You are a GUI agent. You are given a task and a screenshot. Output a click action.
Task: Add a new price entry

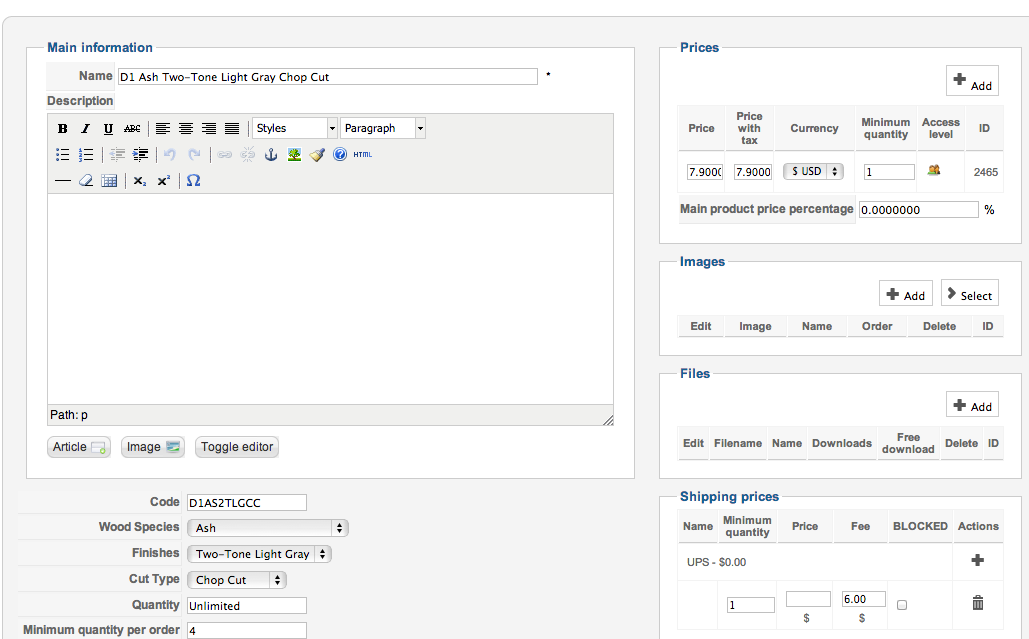(972, 82)
